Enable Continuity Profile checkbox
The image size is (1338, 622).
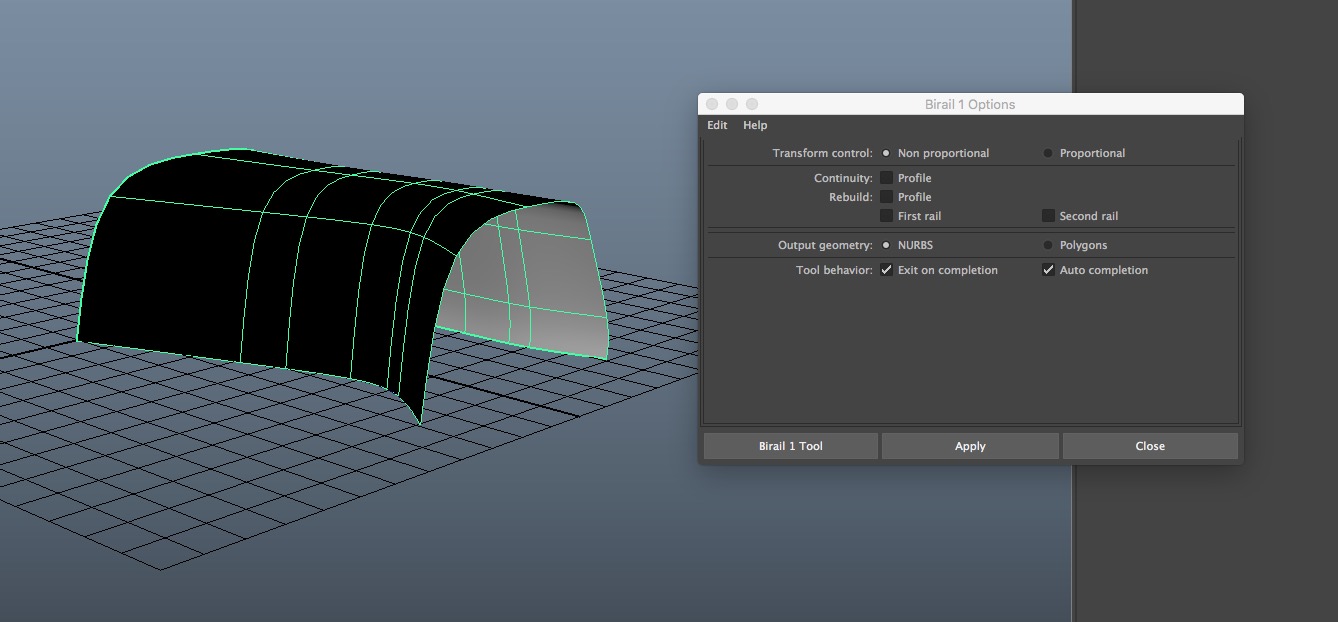[x=886, y=178]
